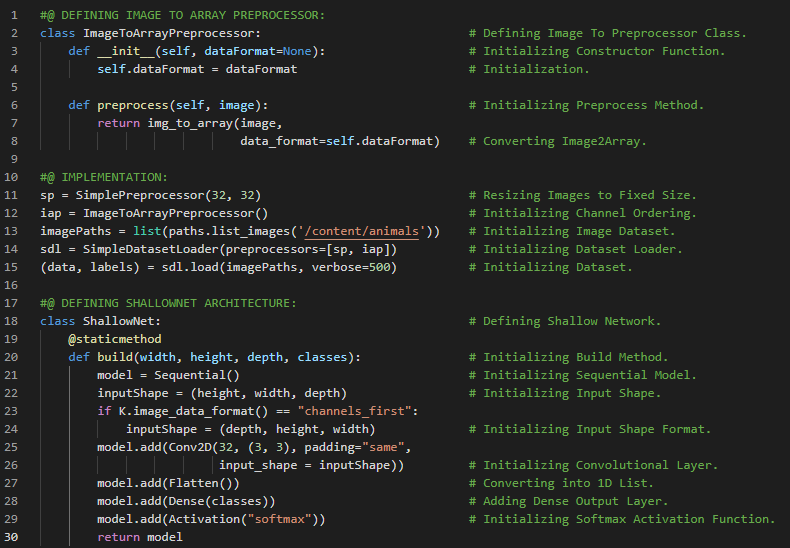Click the '#@ DEFINING SHALLOWNET ARCHITECTURE:' comment
This screenshot has width=790, height=548.
pyautogui.click(x=168, y=303)
